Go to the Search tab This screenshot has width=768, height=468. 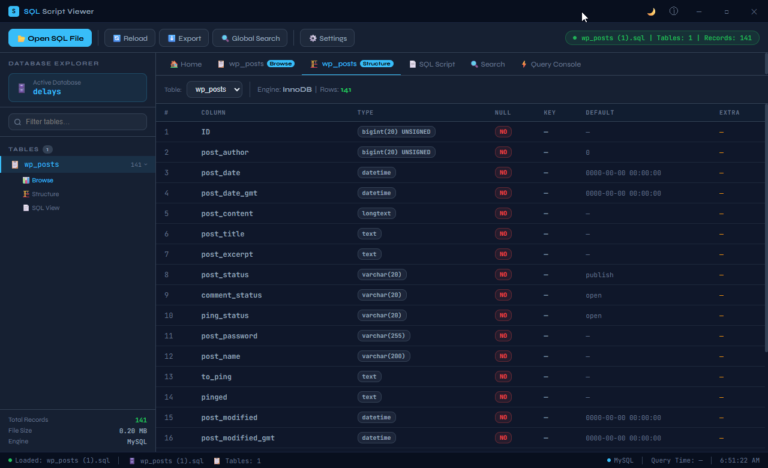[488, 64]
